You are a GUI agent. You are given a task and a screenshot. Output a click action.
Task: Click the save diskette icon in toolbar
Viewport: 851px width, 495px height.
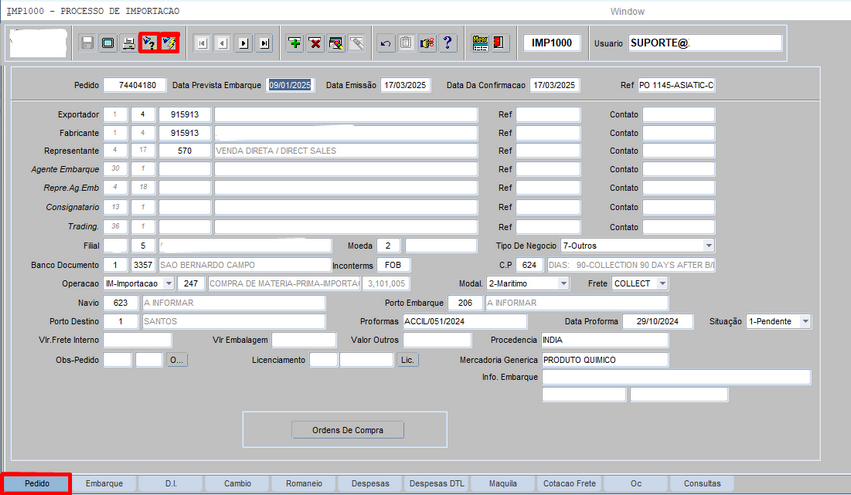click(88, 43)
